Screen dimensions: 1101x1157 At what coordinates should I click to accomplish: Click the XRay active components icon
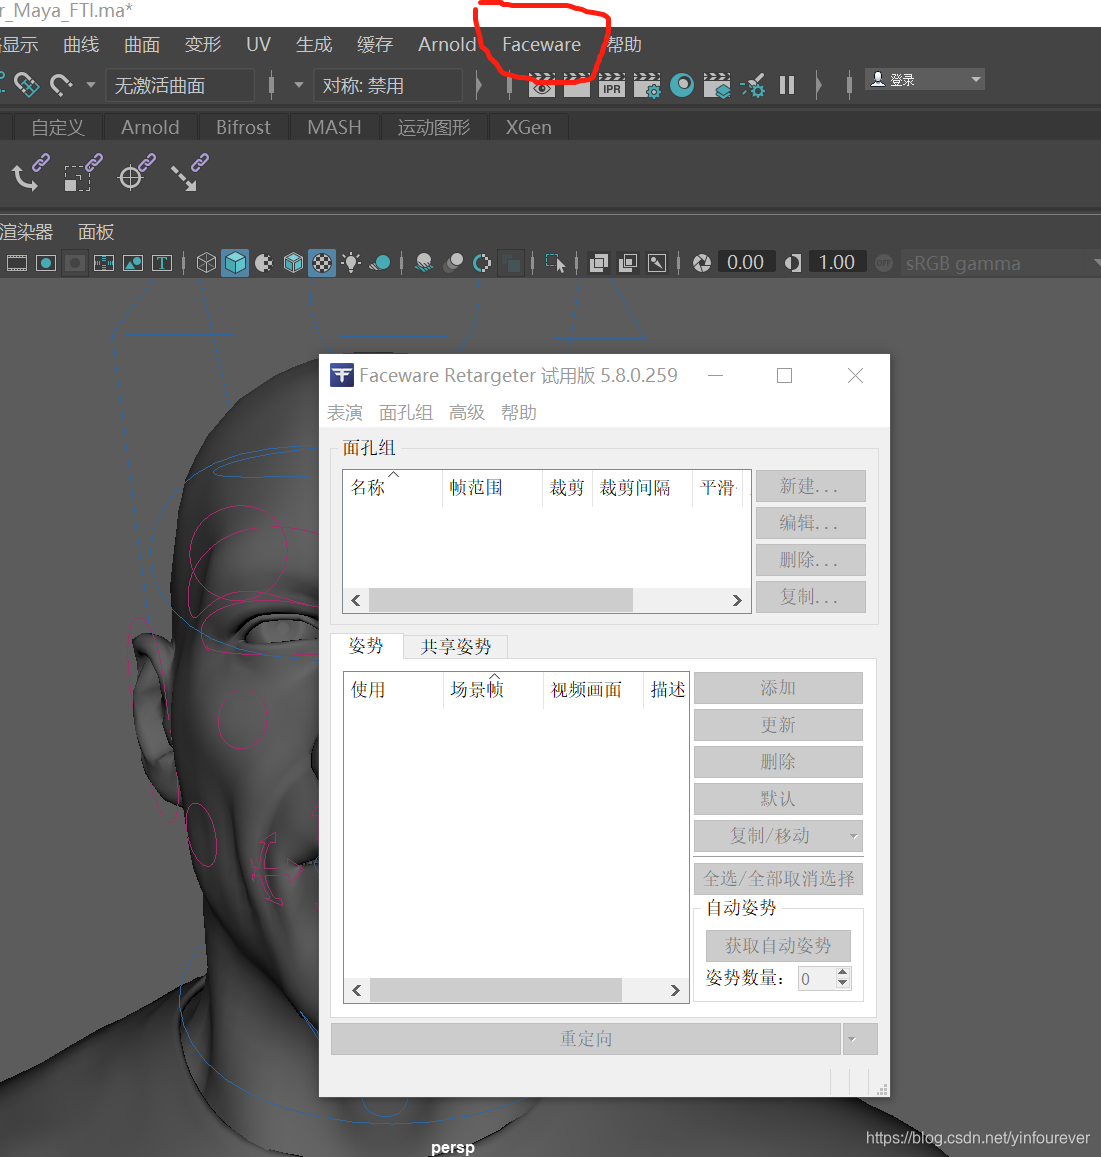point(628,263)
